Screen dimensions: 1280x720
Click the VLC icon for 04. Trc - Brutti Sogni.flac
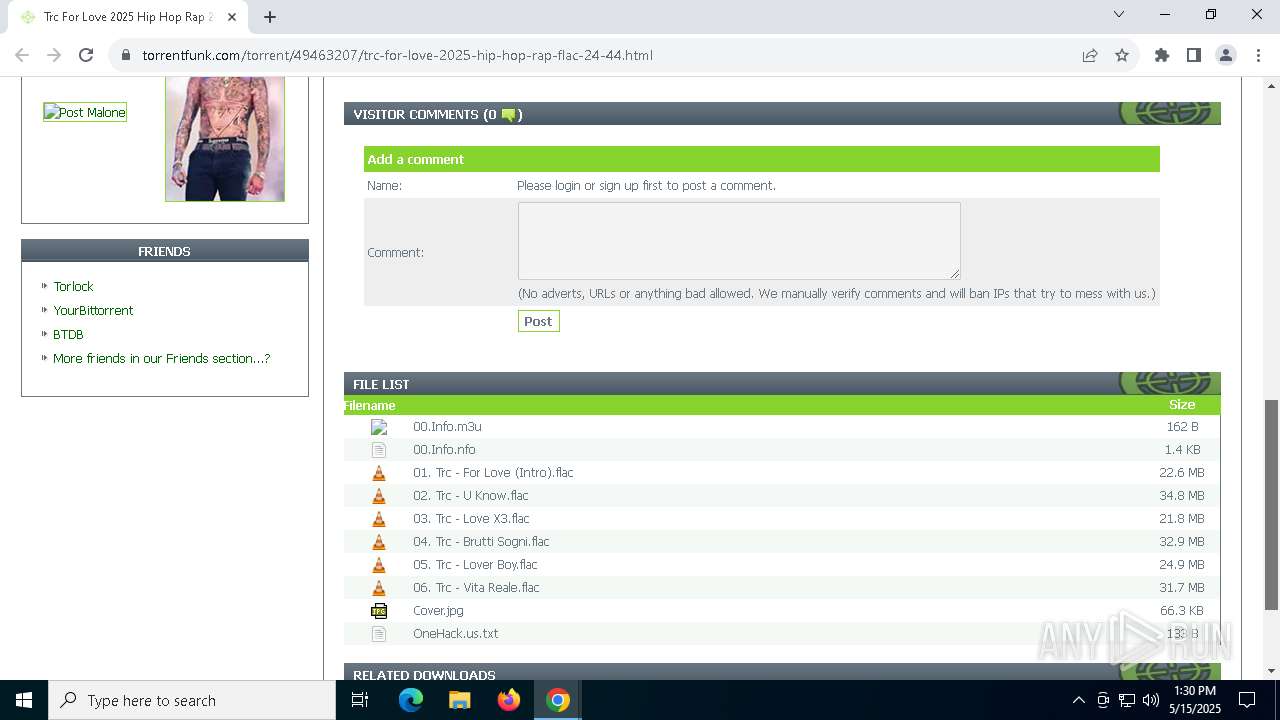379,542
